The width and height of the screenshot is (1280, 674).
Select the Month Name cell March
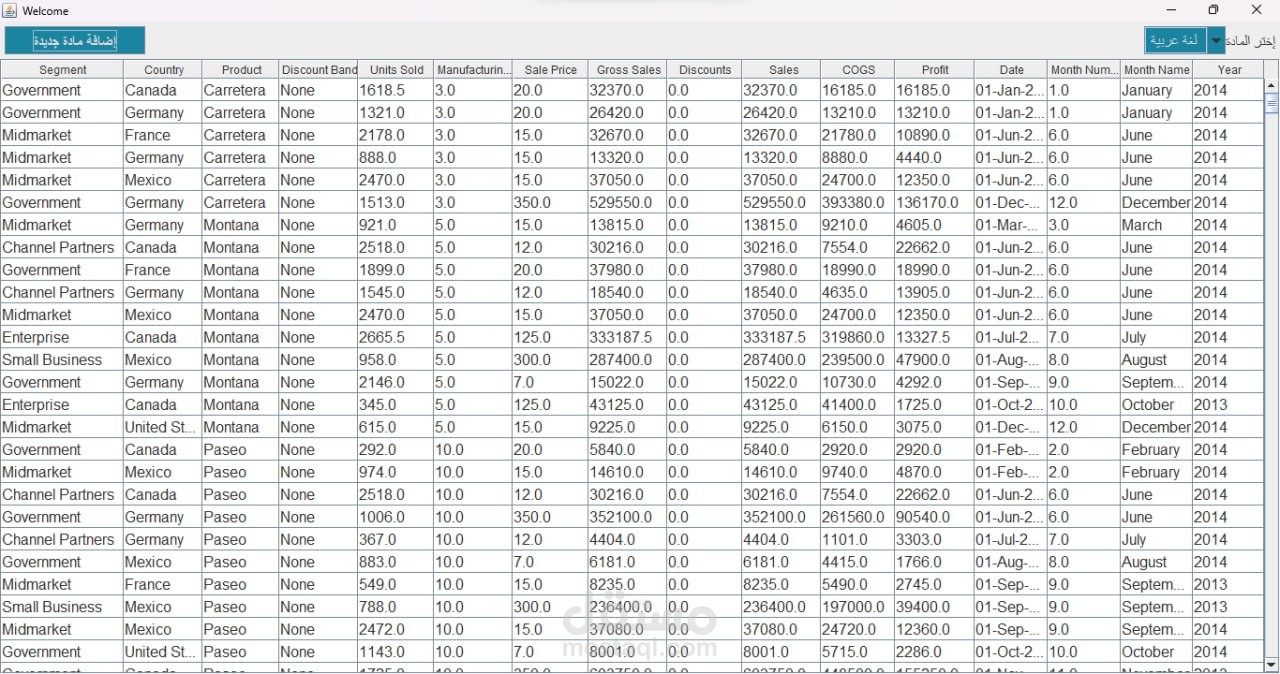click(1156, 225)
